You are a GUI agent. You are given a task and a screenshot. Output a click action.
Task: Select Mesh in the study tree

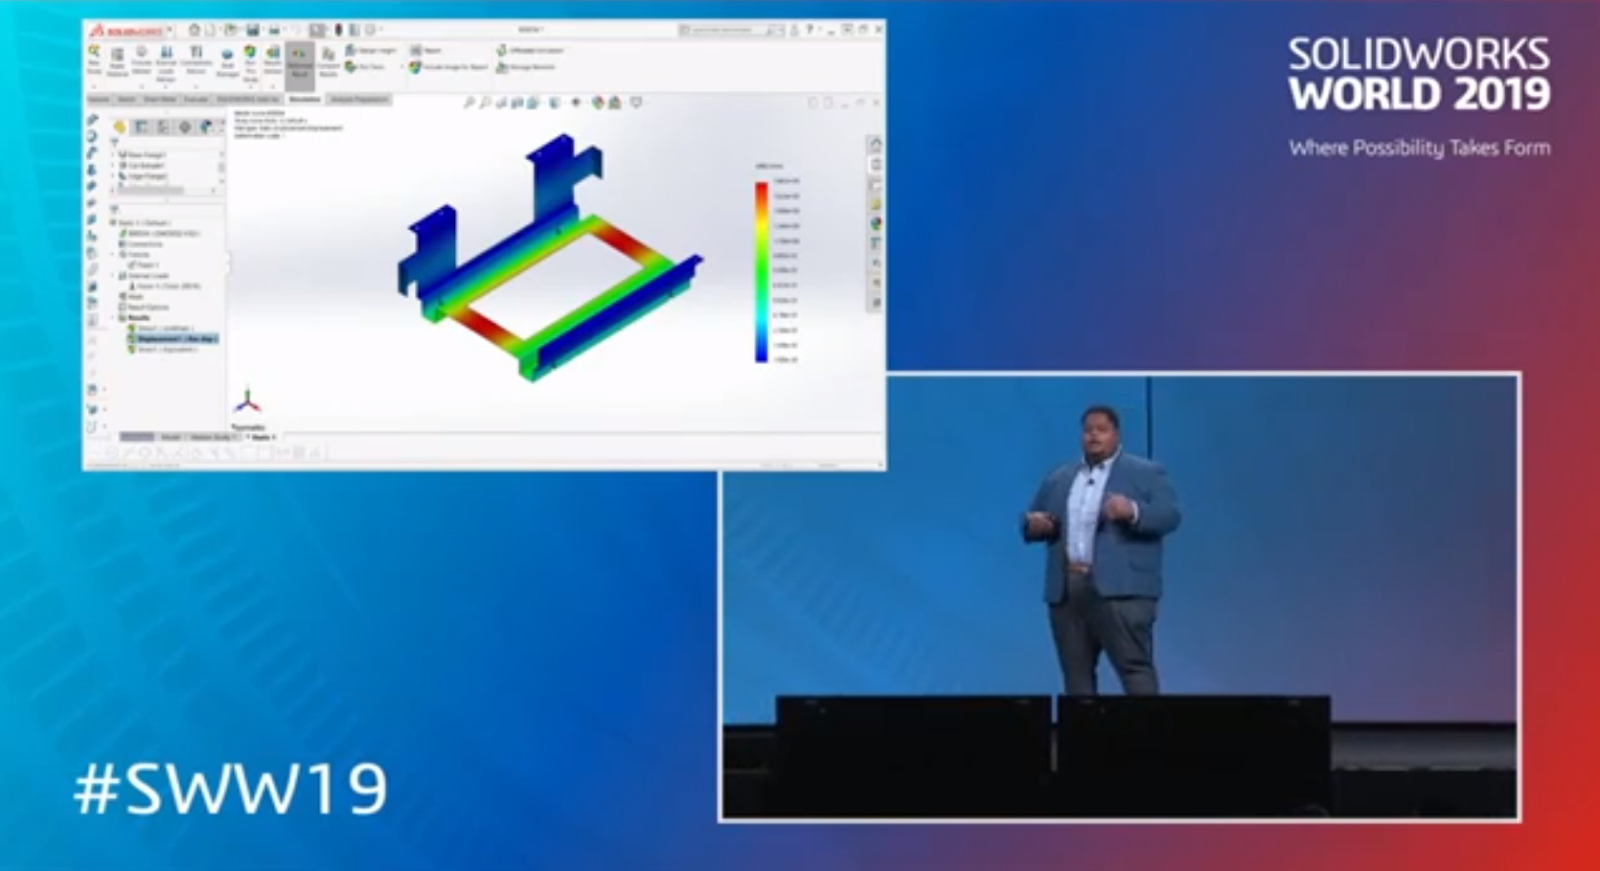pyautogui.click(x=131, y=297)
